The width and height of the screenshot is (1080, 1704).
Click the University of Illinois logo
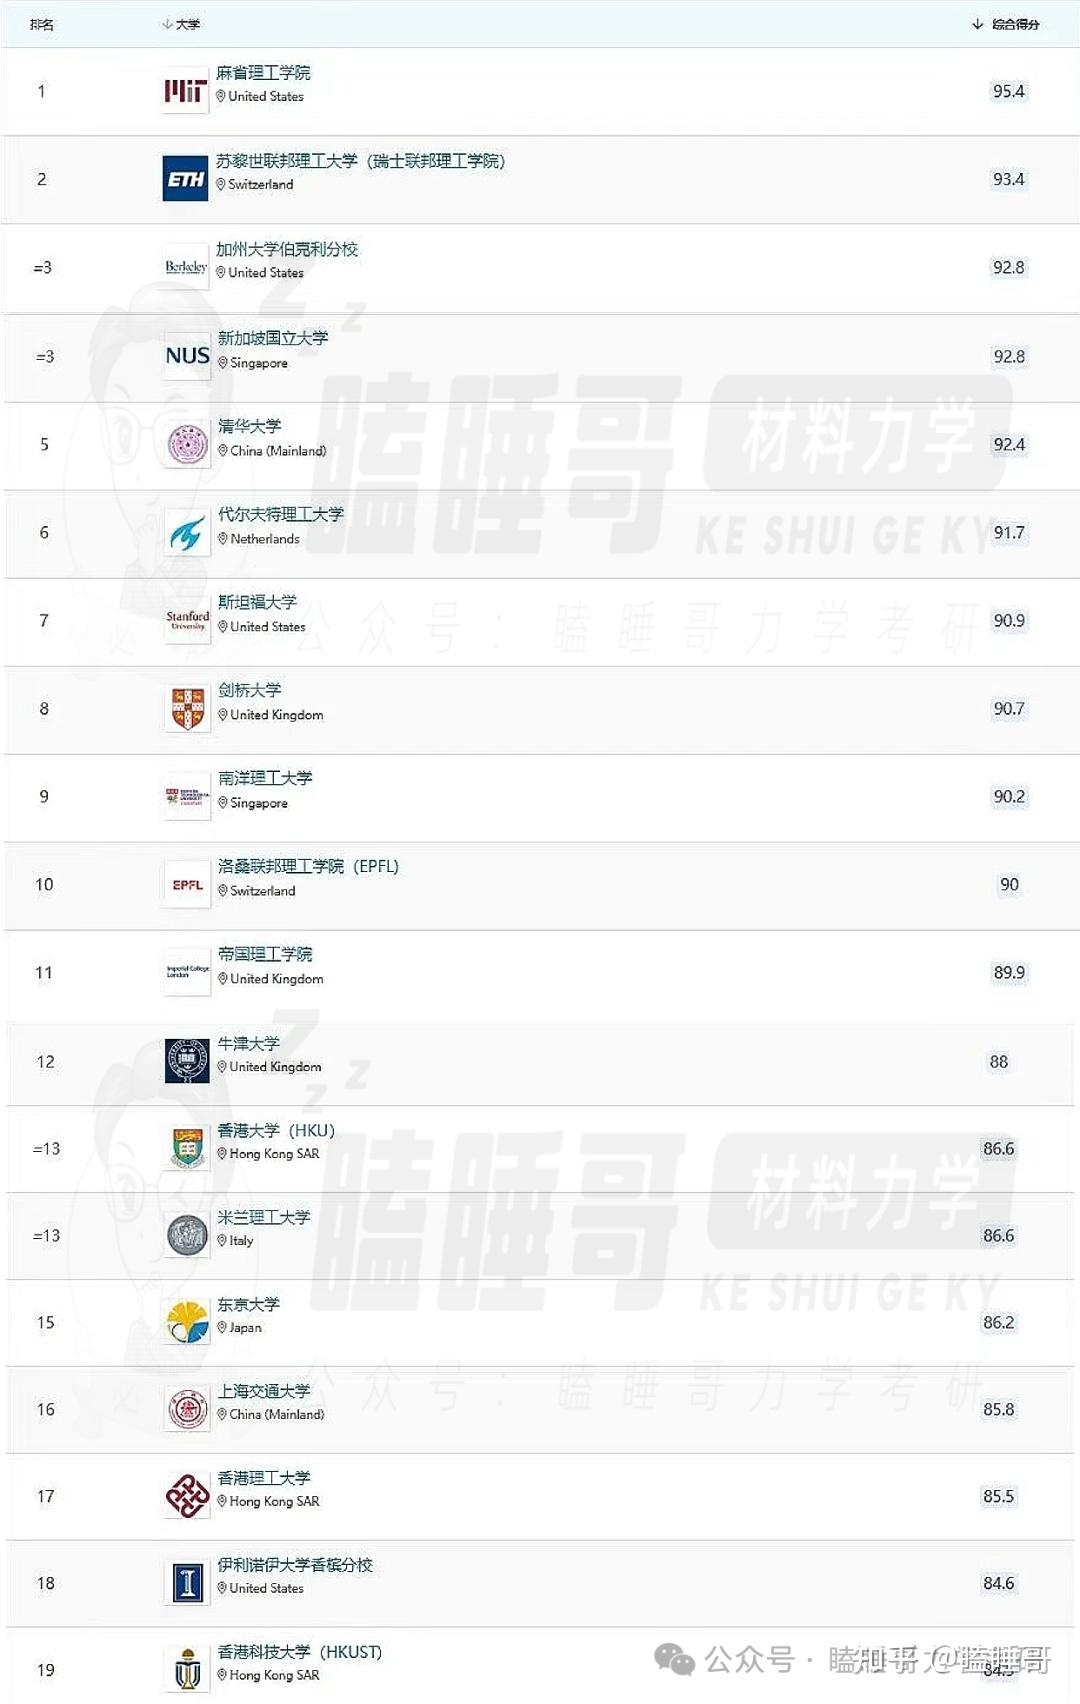[187, 1583]
